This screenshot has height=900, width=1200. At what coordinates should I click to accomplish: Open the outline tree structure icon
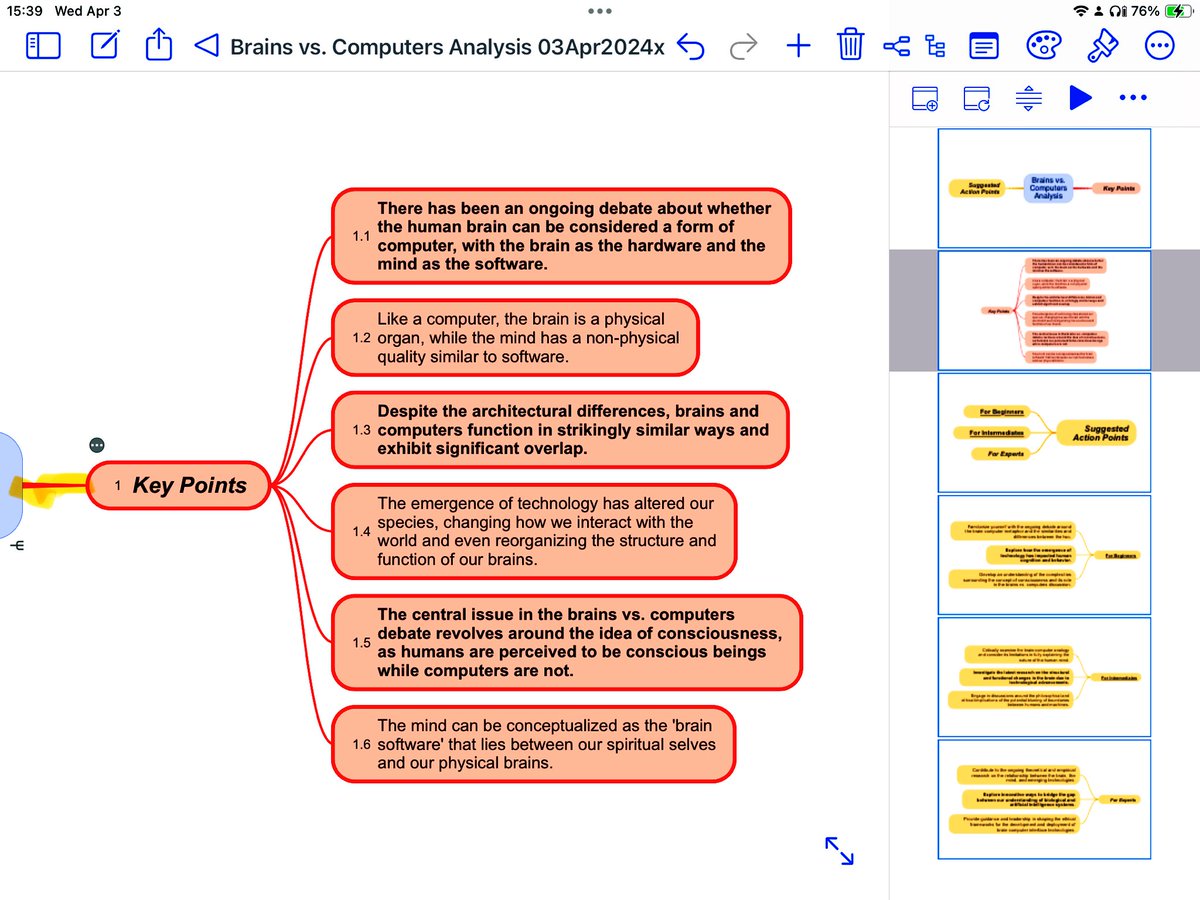point(936,46)
